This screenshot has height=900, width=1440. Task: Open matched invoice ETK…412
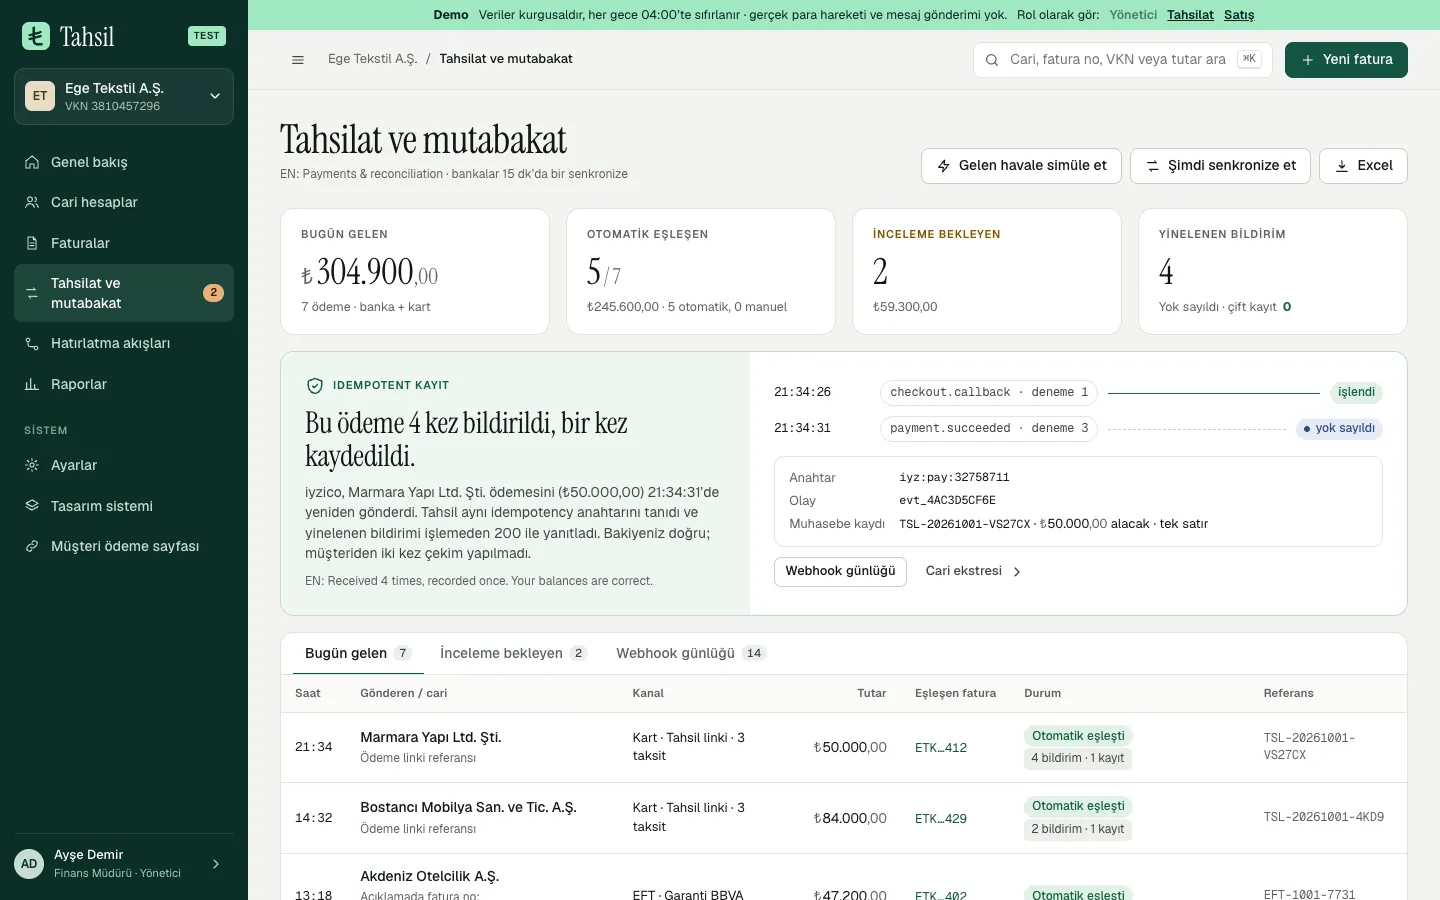coord(941,748)
